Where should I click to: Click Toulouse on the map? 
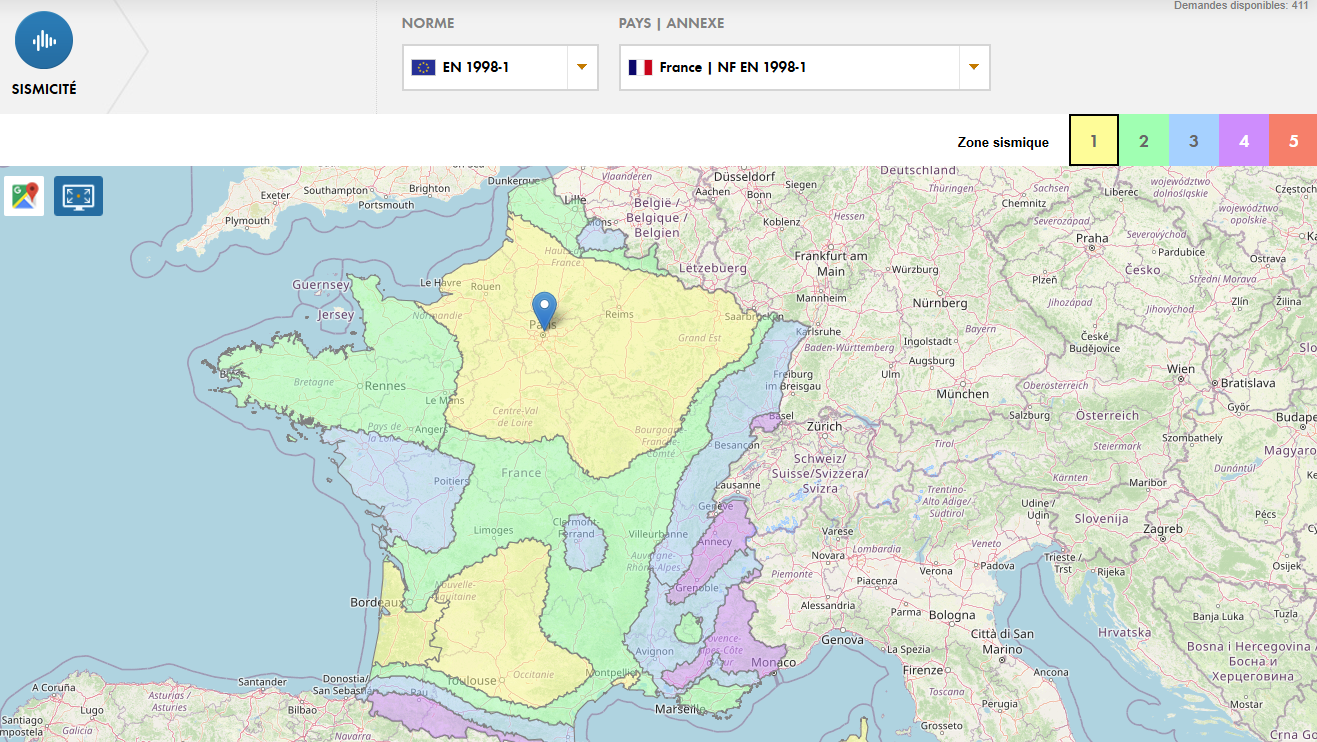[x=472, y=681]
